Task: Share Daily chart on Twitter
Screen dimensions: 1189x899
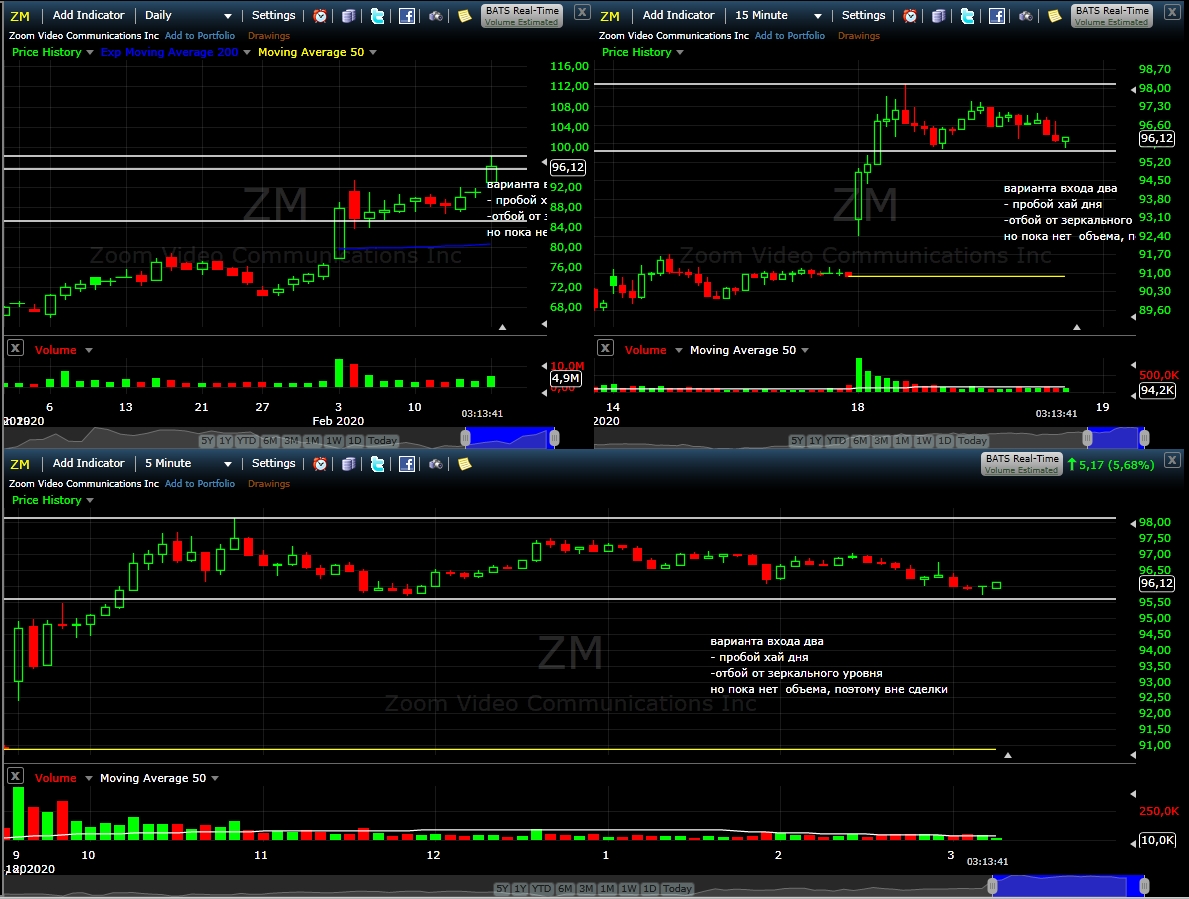Action: 377,15
